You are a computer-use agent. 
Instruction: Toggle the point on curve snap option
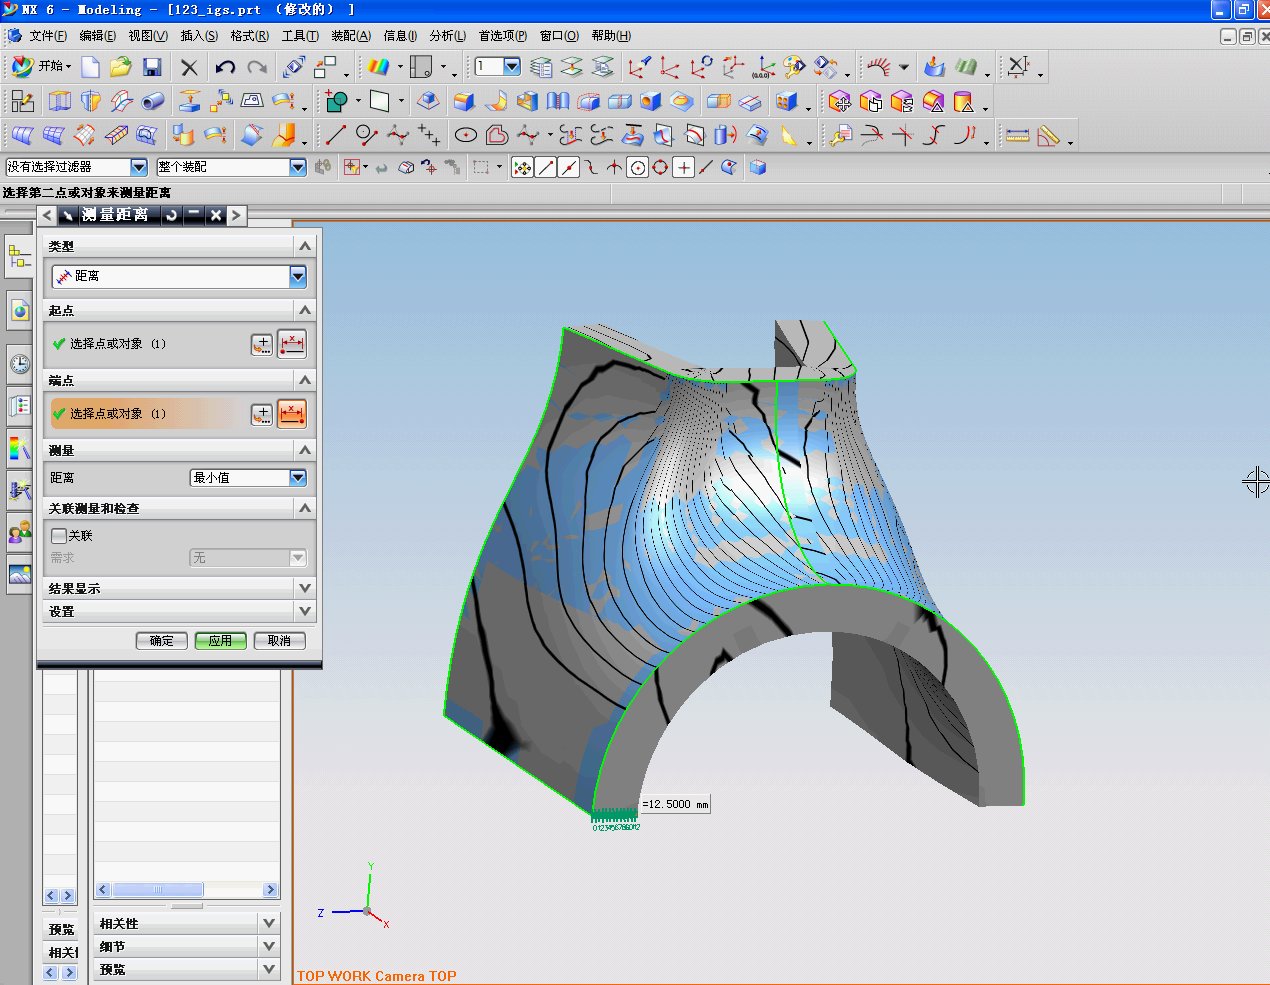(x=707, y=167)
